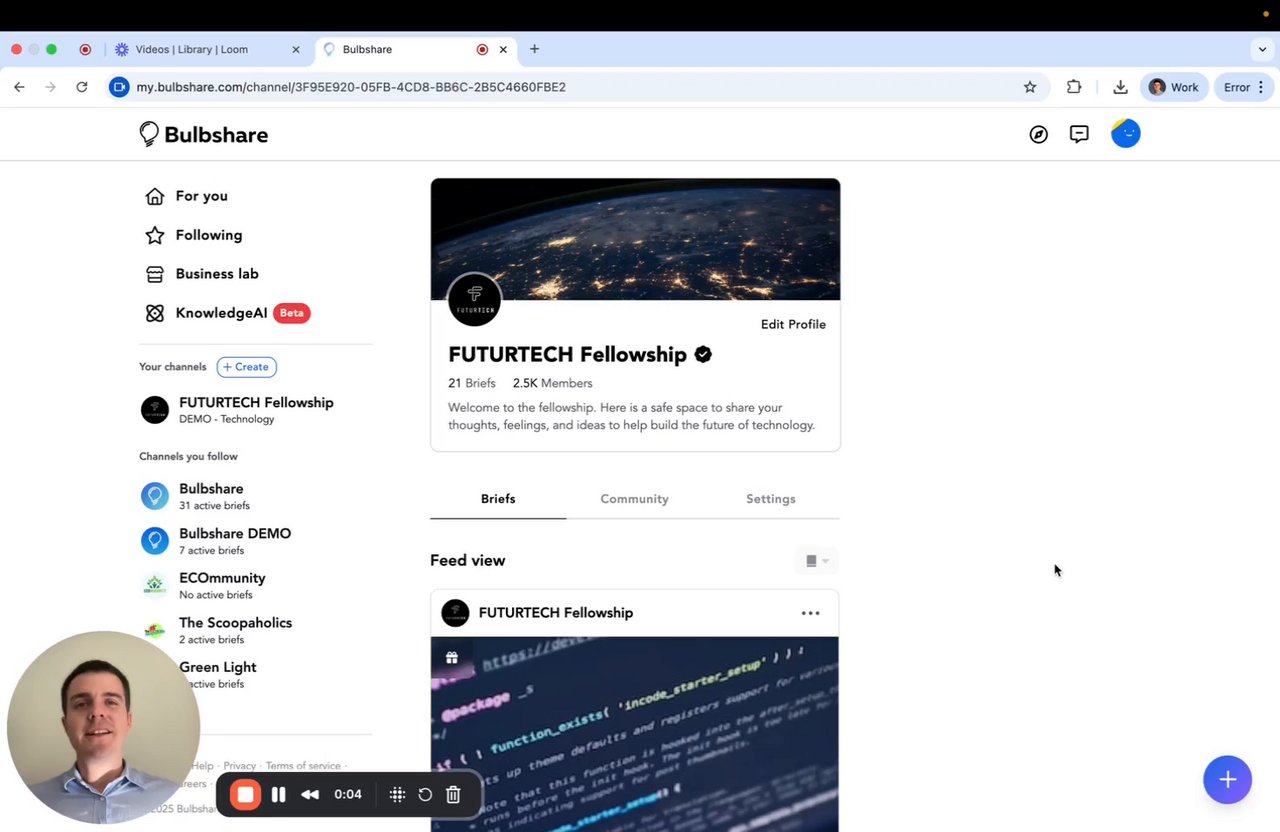Open FUTURTECH Fellowship in Your channels

(237, 409)
